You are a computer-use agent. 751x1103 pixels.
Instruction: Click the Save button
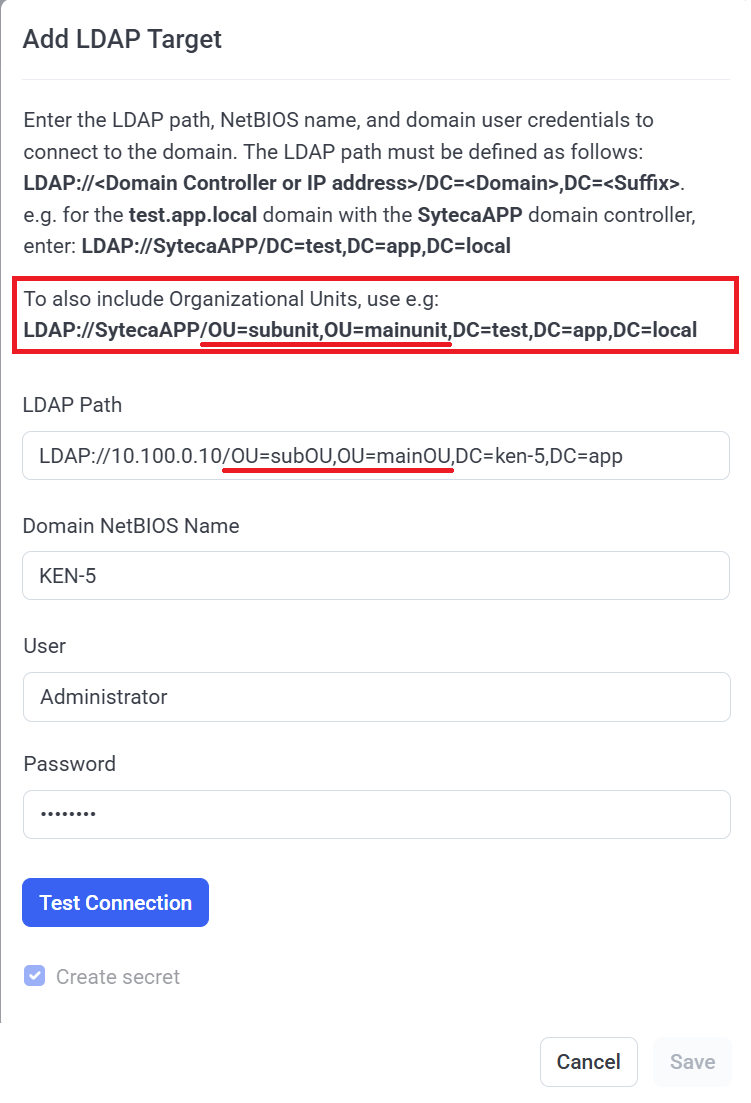(692, 1062)
